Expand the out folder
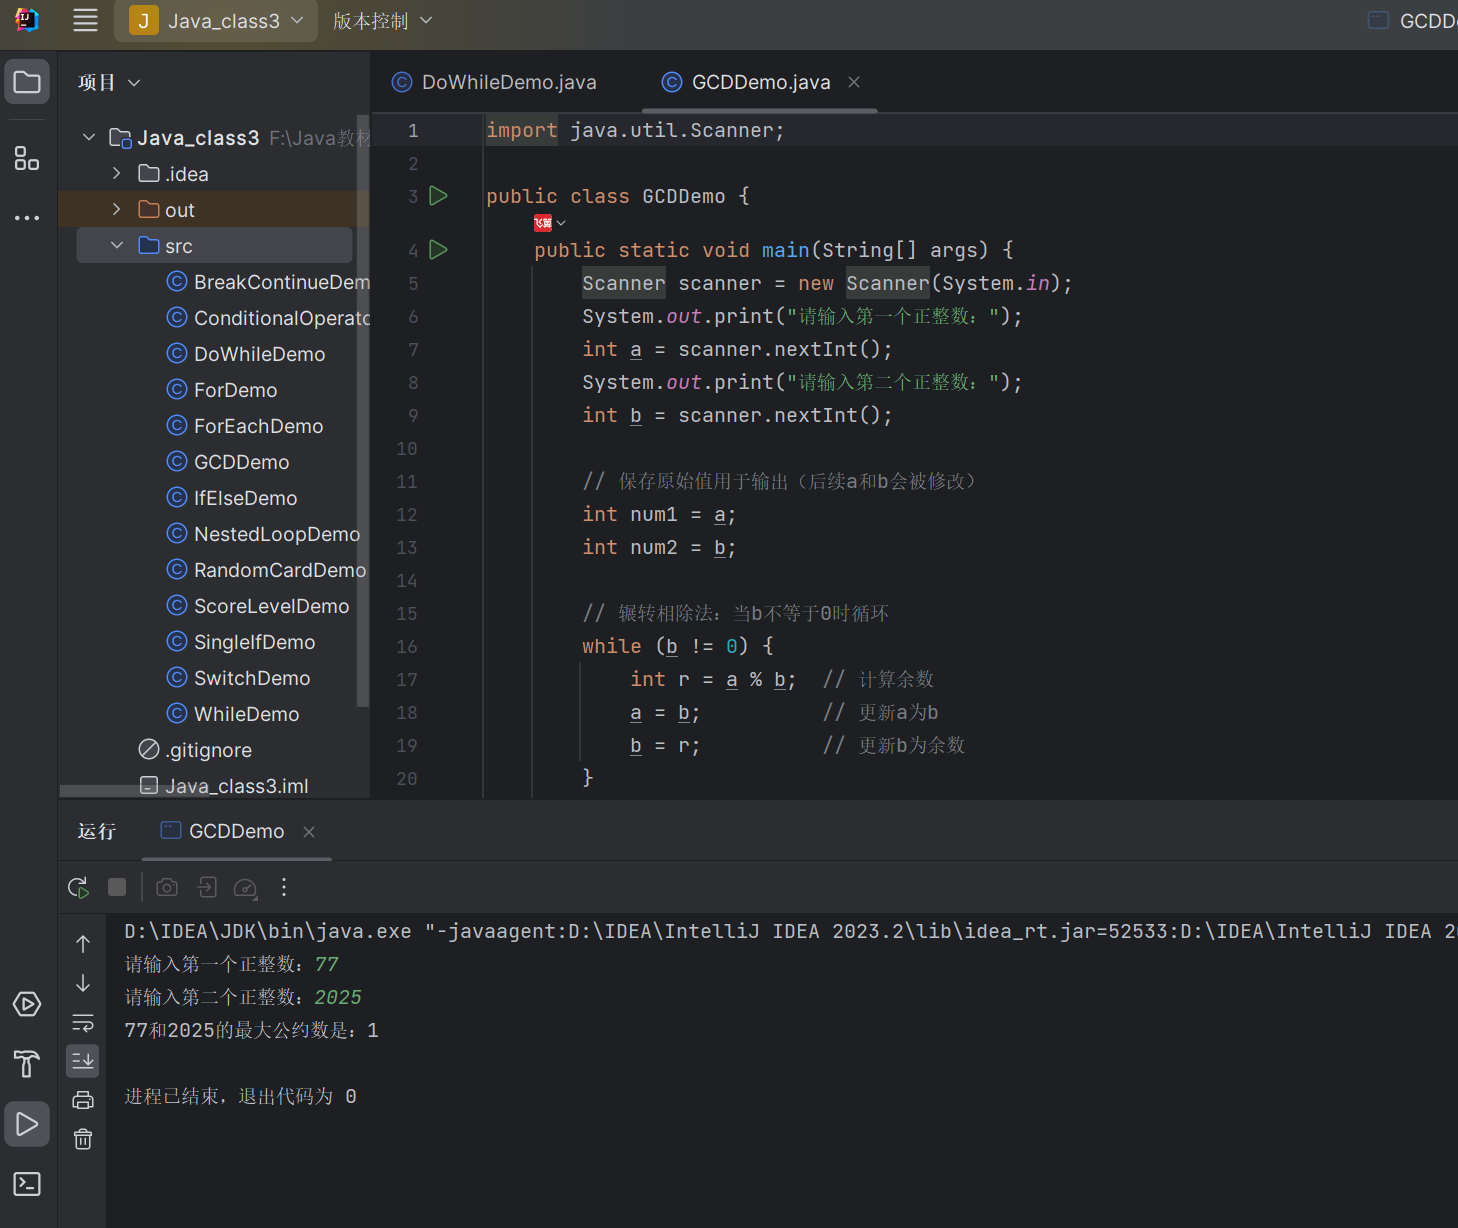The width and height of the screenshot is (1458, 1228). 117,210
